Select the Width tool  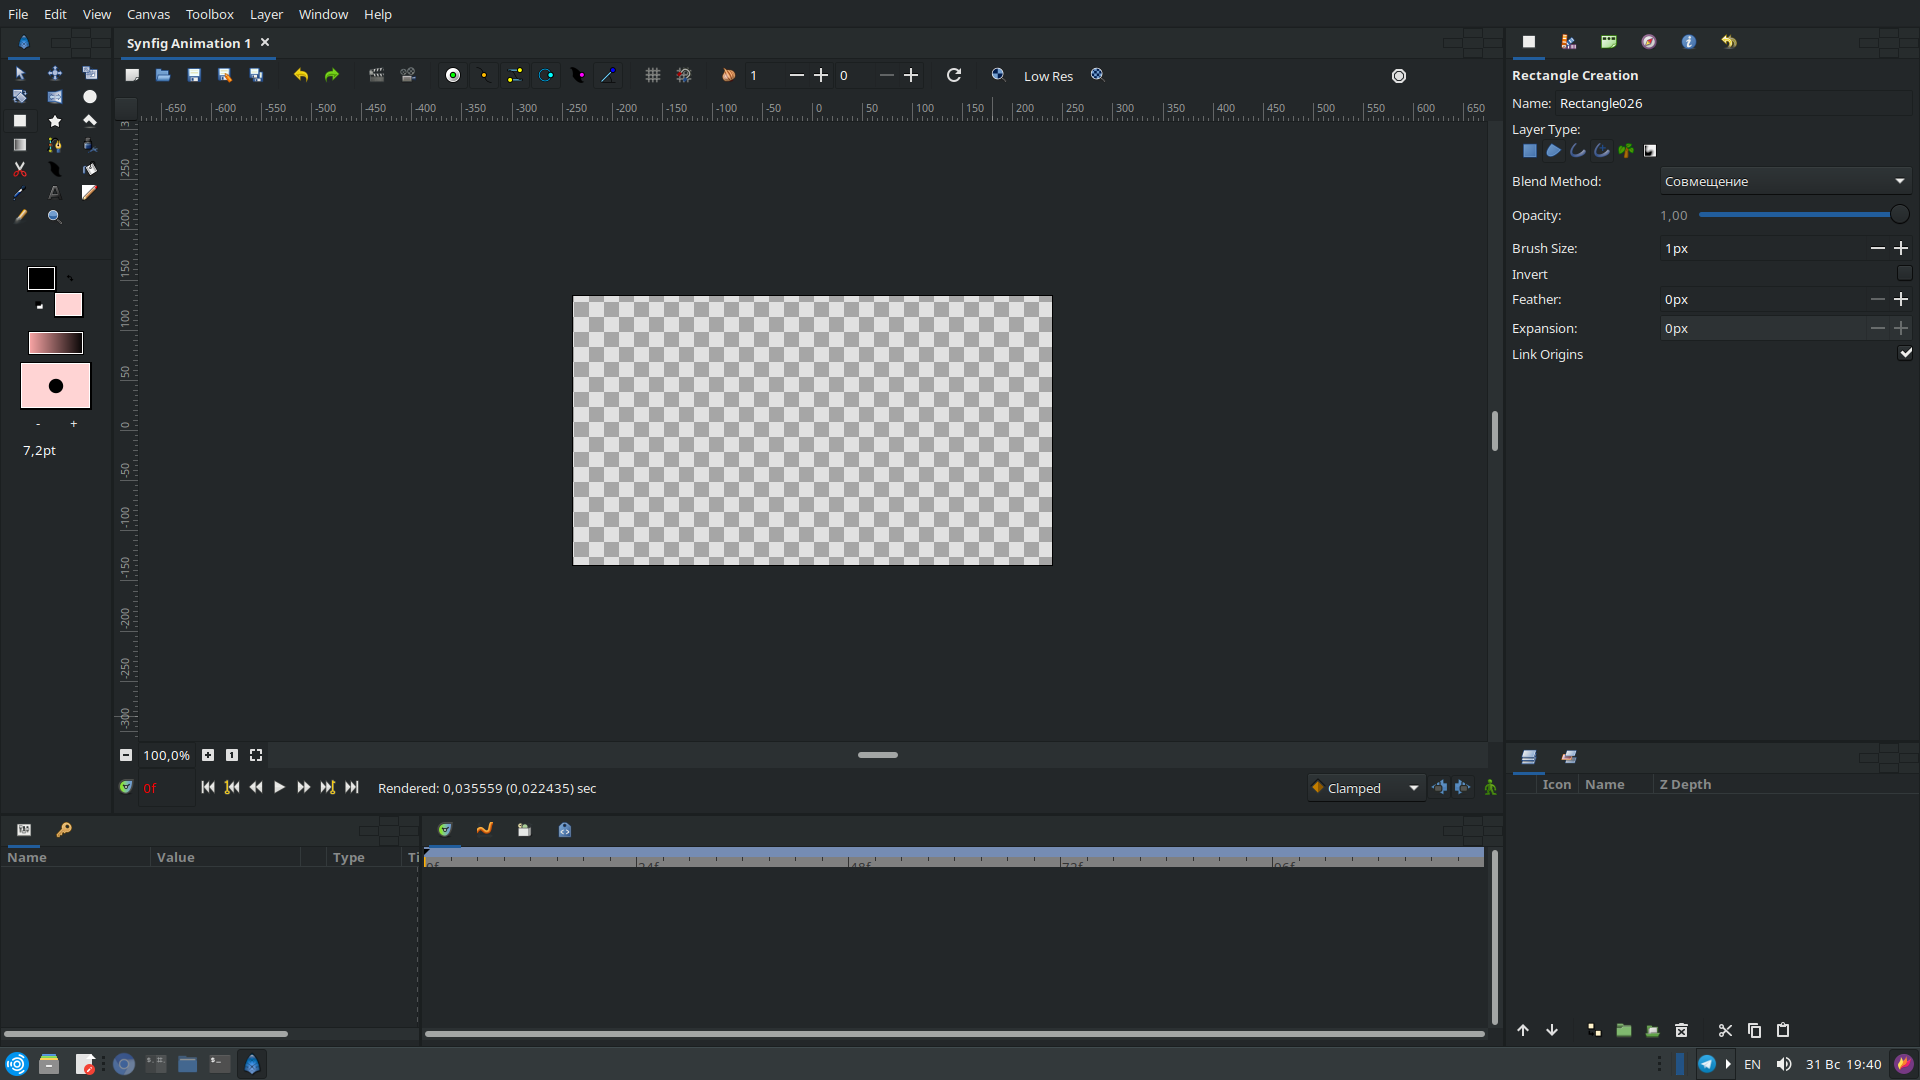(55, 169)
